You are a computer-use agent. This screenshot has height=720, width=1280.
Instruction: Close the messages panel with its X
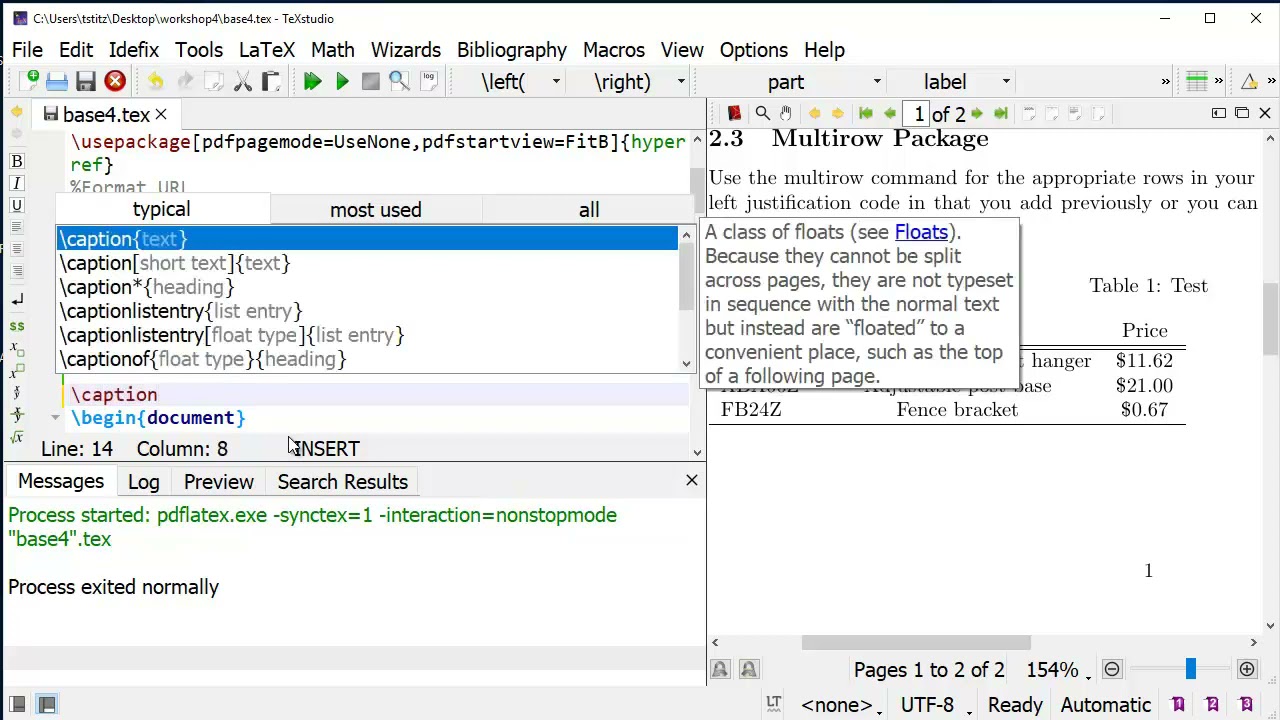click(x=691, y=481)
